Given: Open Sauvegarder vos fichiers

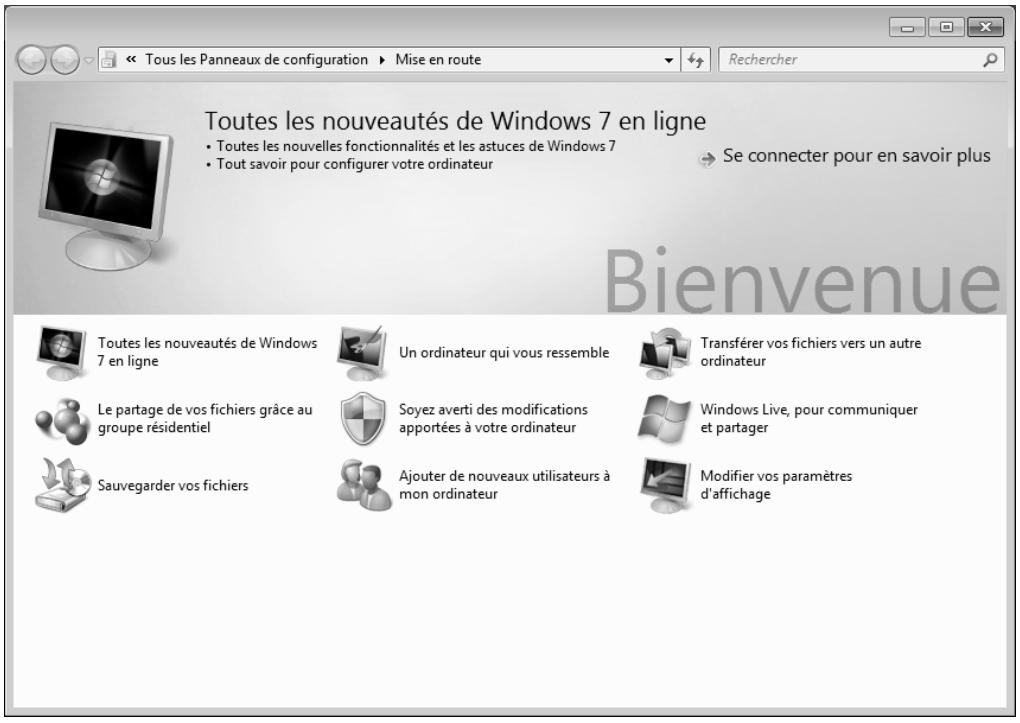Looking at the screenshot, I should pyautogui.click(x=173, y=485).
